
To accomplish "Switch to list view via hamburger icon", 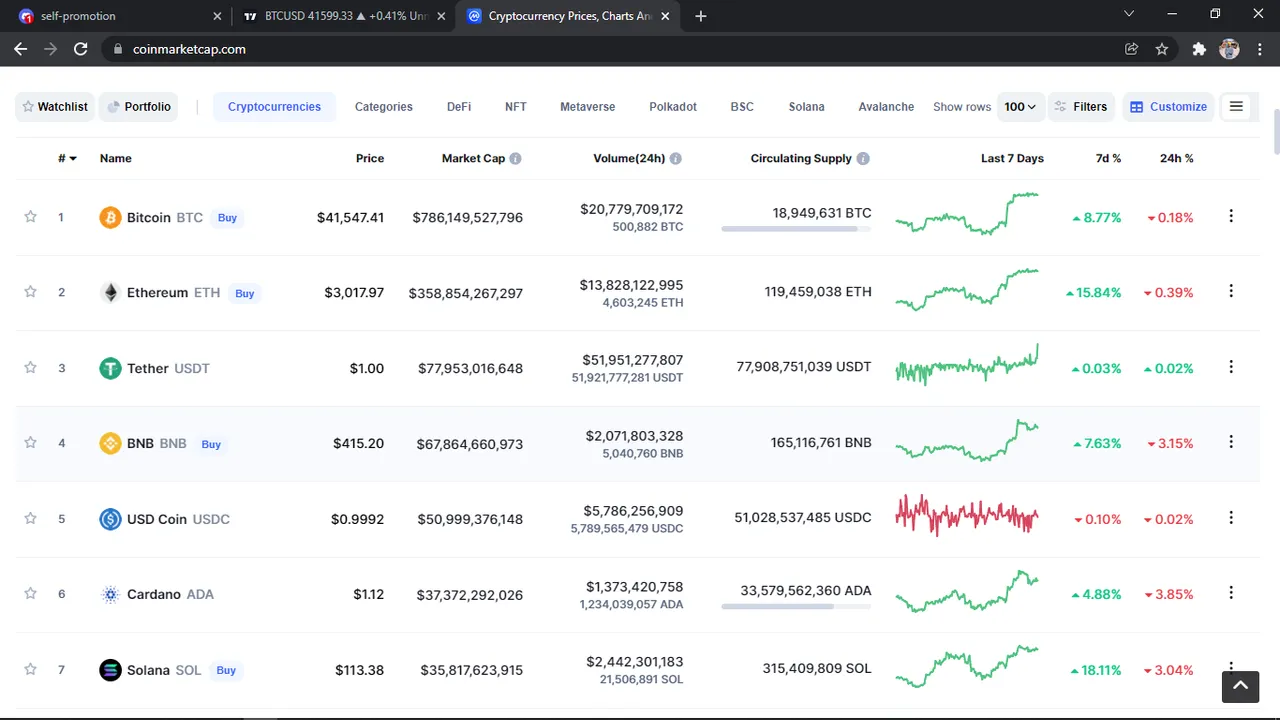I will (1236, 106).
